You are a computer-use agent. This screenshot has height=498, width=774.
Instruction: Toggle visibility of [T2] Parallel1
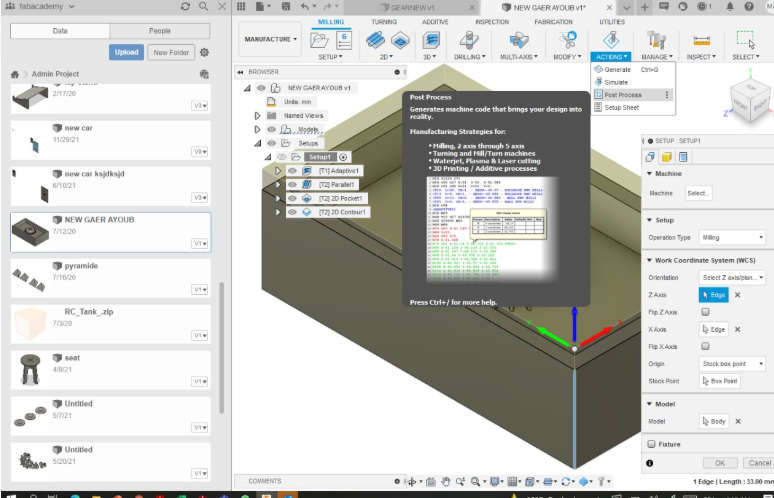(293, 185)
